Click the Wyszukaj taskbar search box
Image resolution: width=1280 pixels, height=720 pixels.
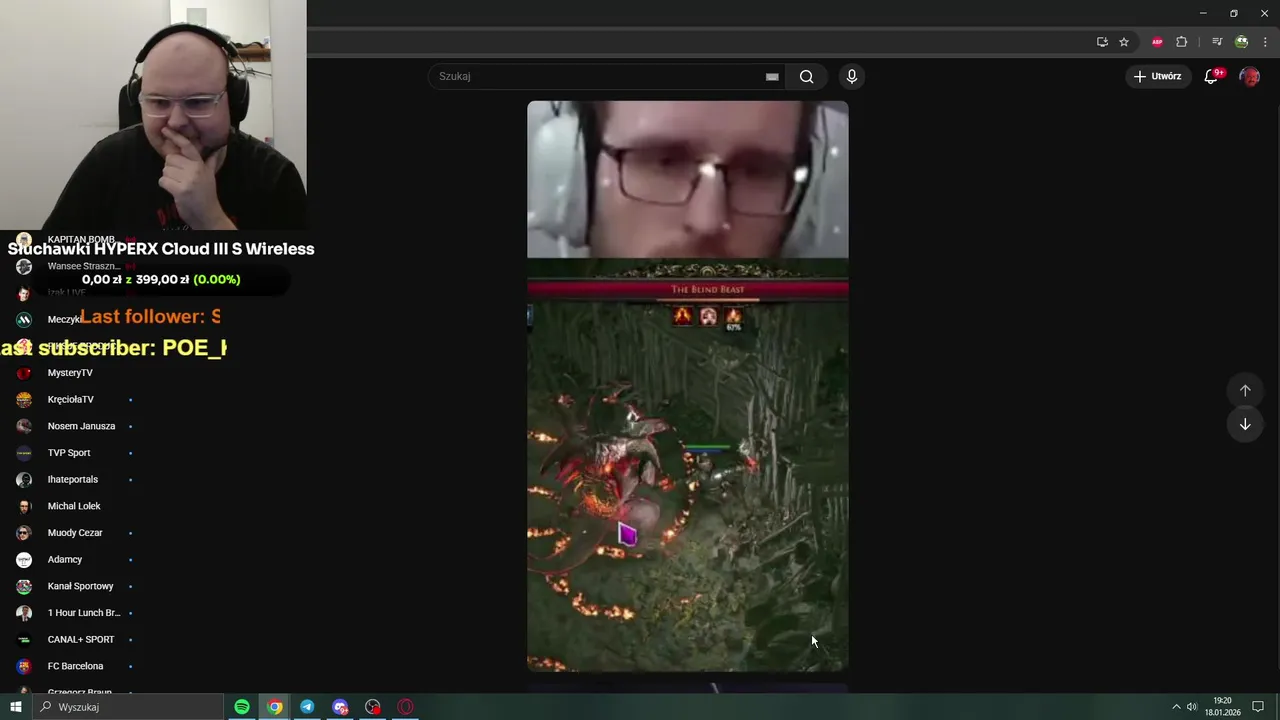click(x=128, y=707)
